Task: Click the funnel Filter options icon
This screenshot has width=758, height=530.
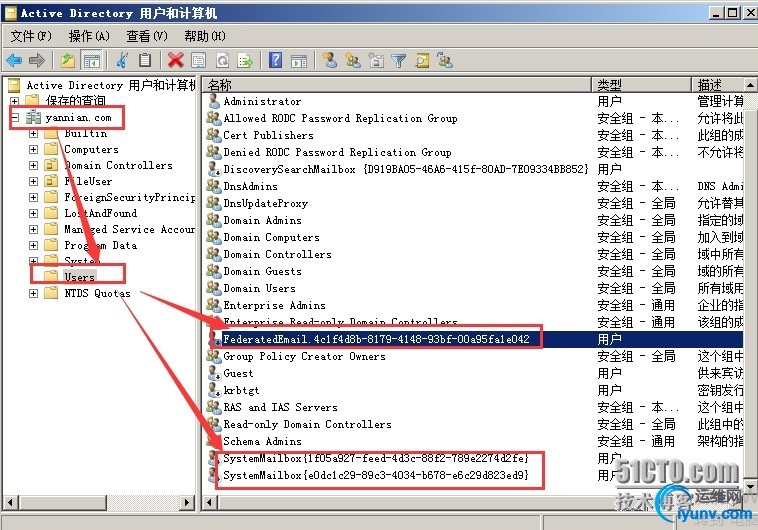Action: (x=399, y=60)
